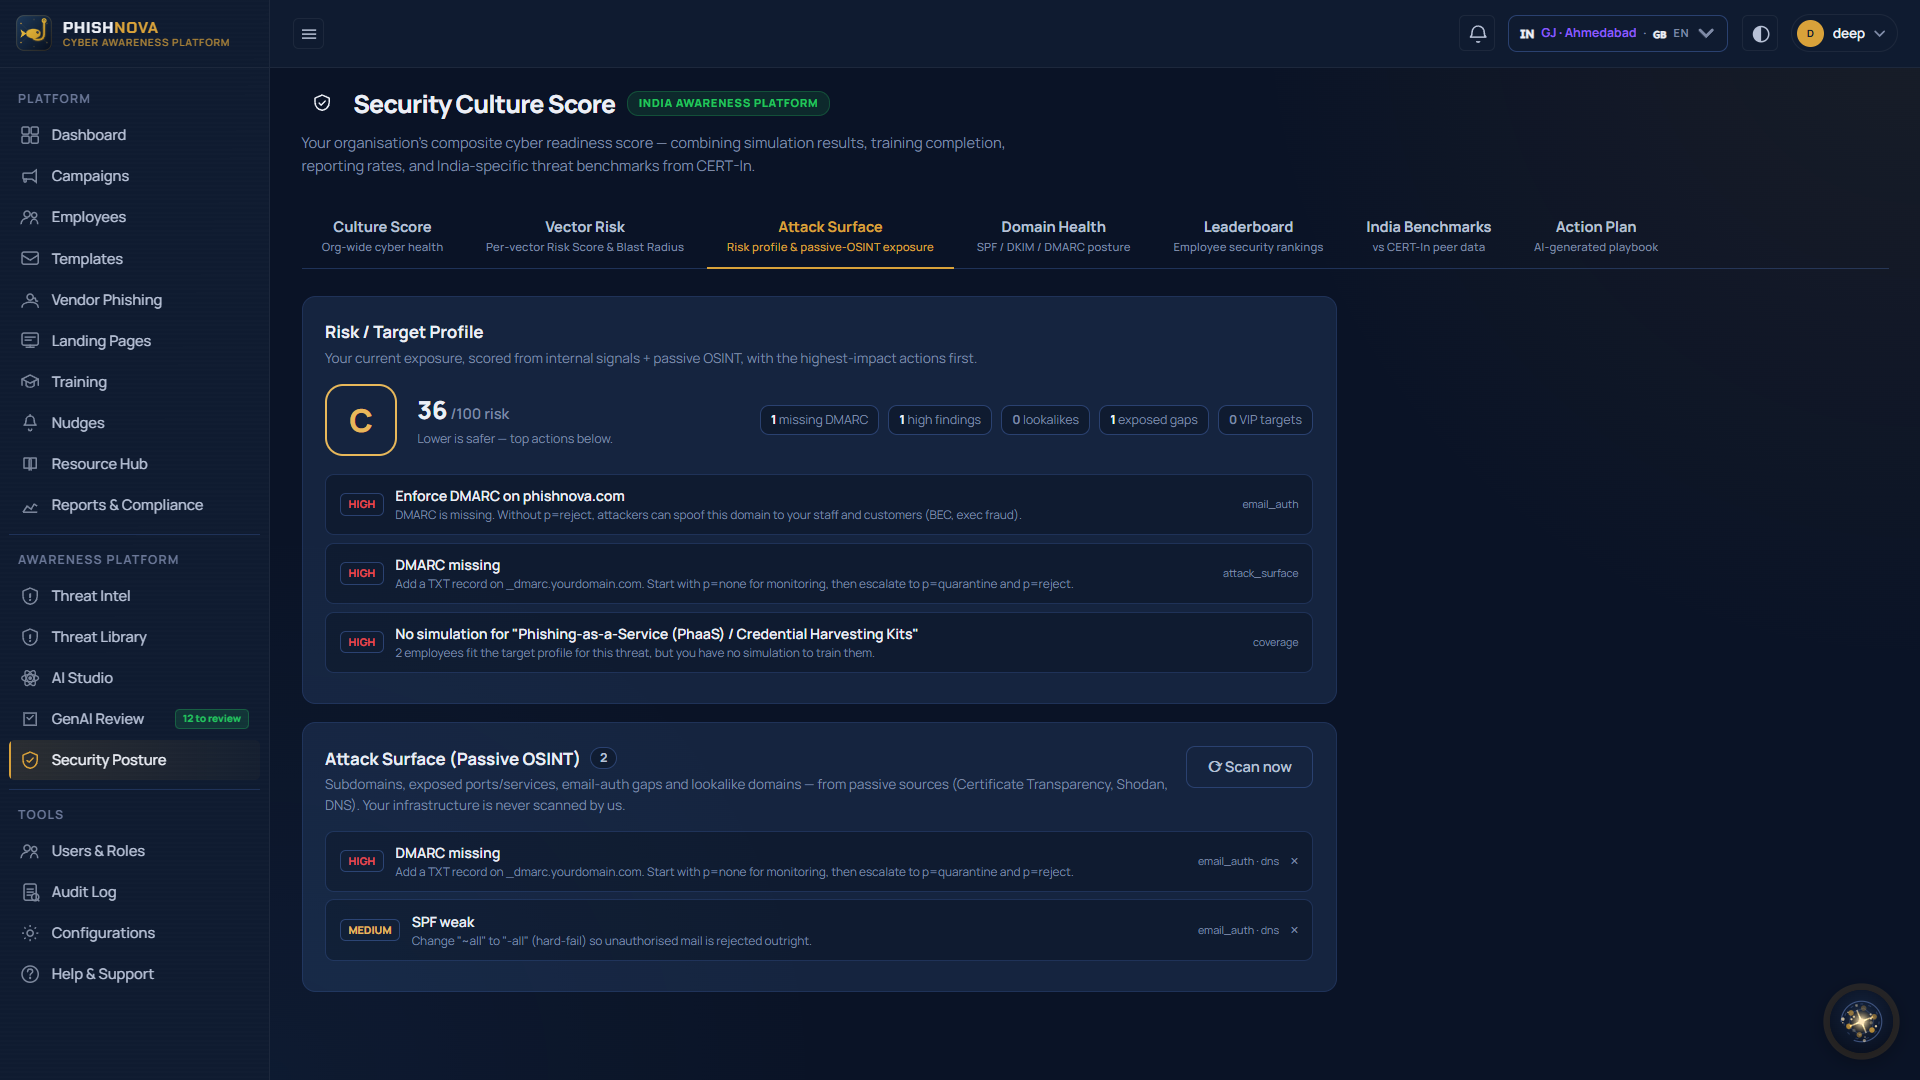Toggle dark/light theme contrast icon
Viewport: 1920px width, 1080px height.
[1761, 34]
